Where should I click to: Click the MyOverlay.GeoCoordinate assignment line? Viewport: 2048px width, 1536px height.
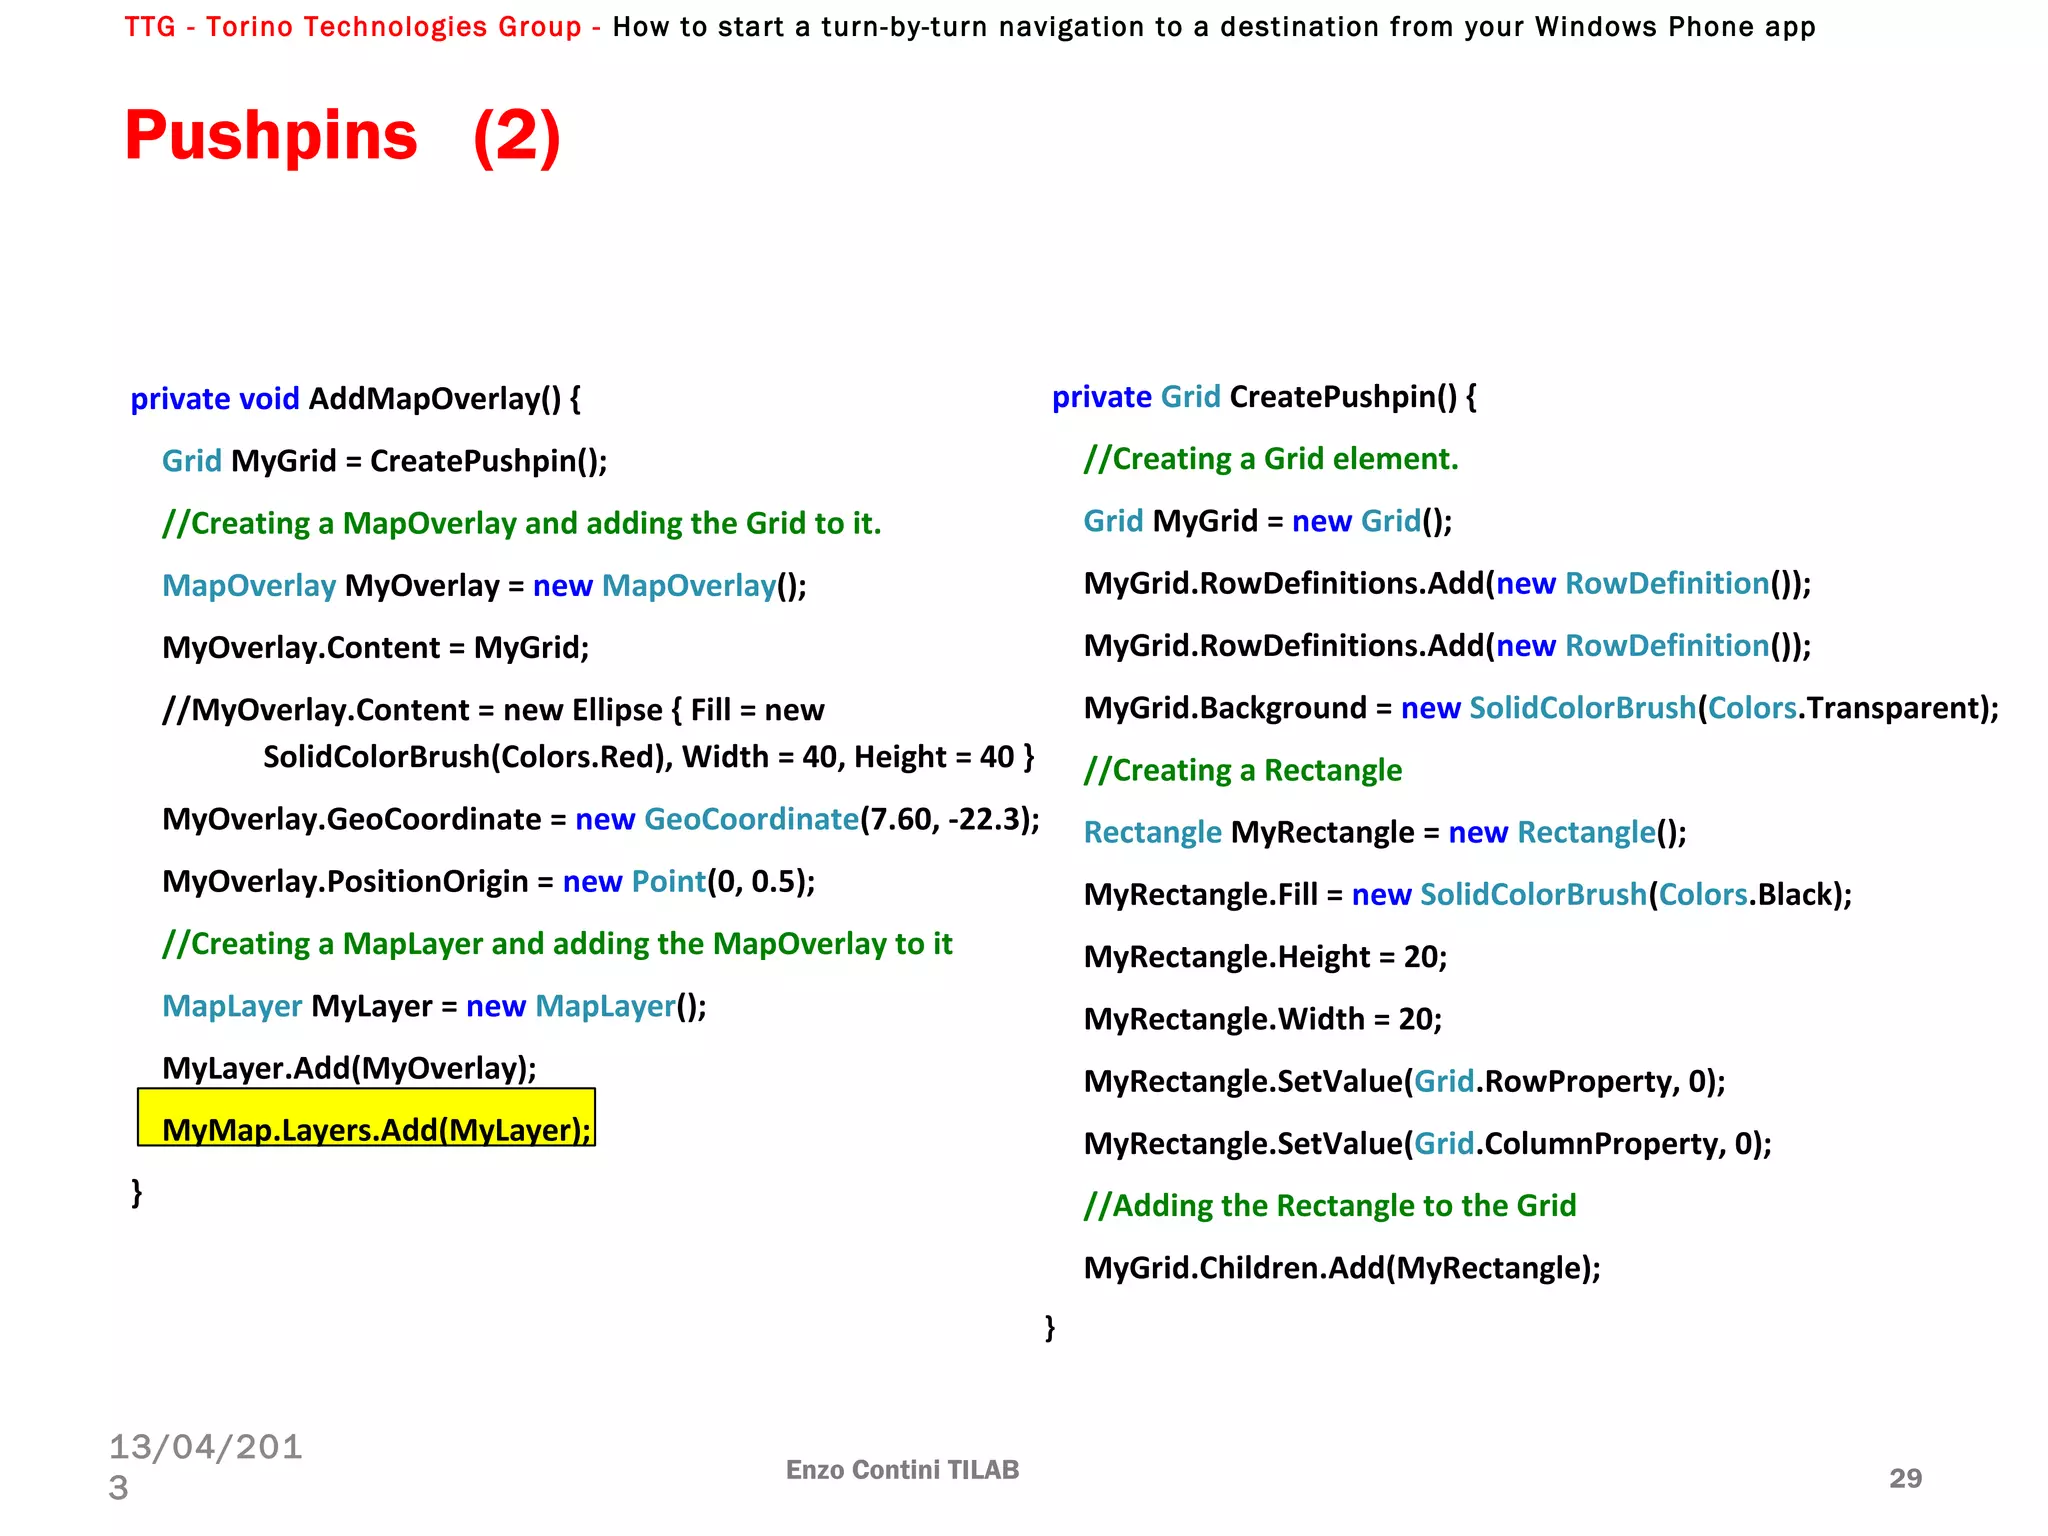click(x=600, y=819)
